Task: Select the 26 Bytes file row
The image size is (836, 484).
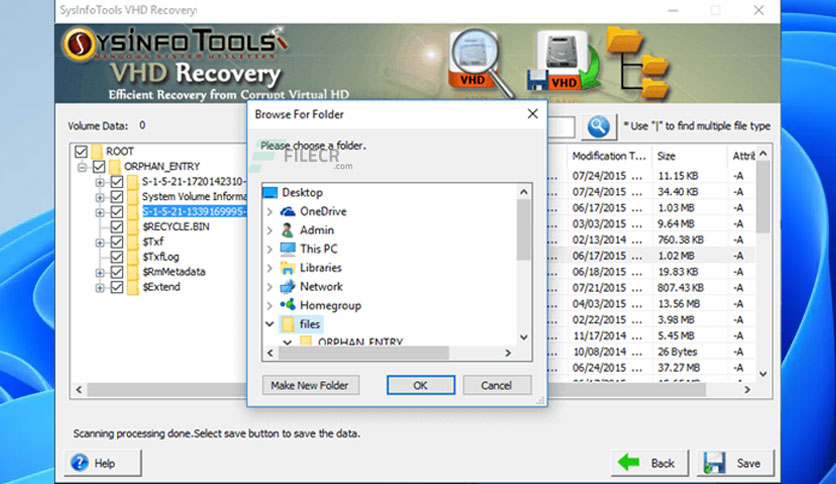Action: 653,352
